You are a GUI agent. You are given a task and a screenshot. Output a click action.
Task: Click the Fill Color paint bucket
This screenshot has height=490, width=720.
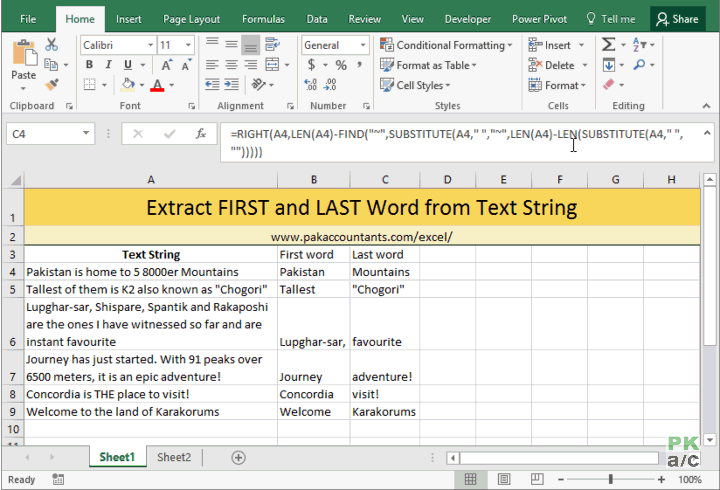[128, 84]
